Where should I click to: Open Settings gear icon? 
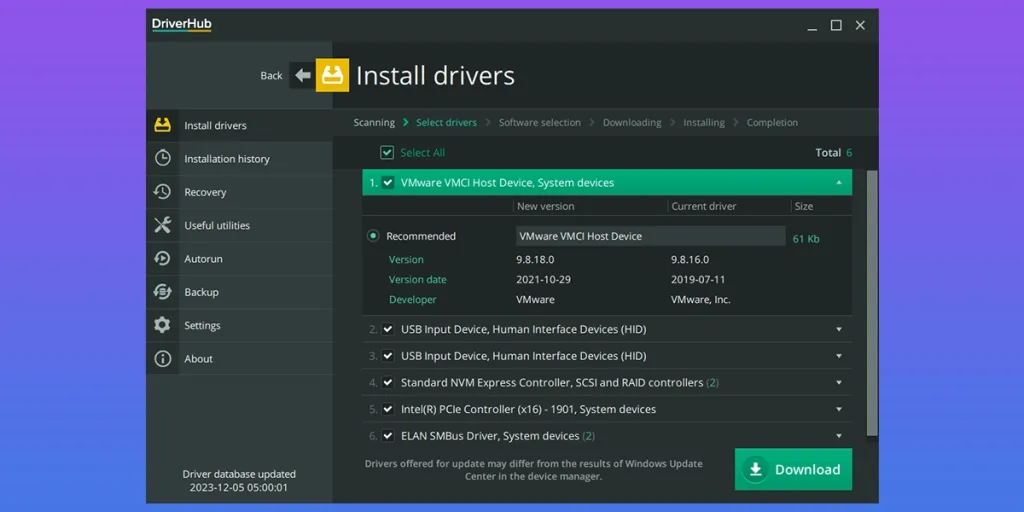[162, 325]
